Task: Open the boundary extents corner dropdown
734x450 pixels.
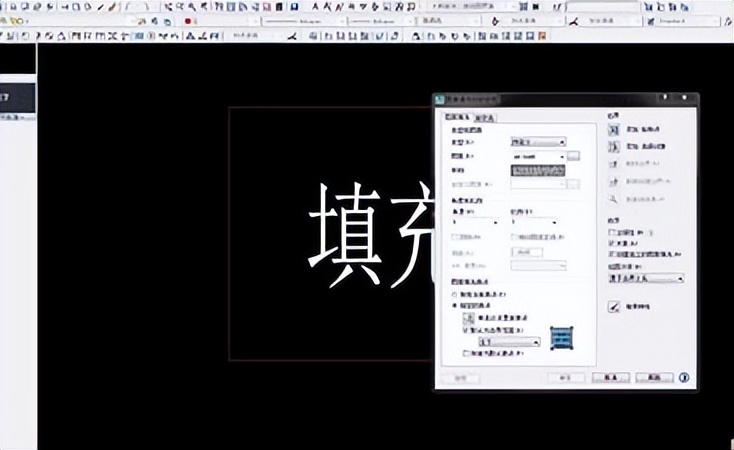Action: [x=509, y=342]
